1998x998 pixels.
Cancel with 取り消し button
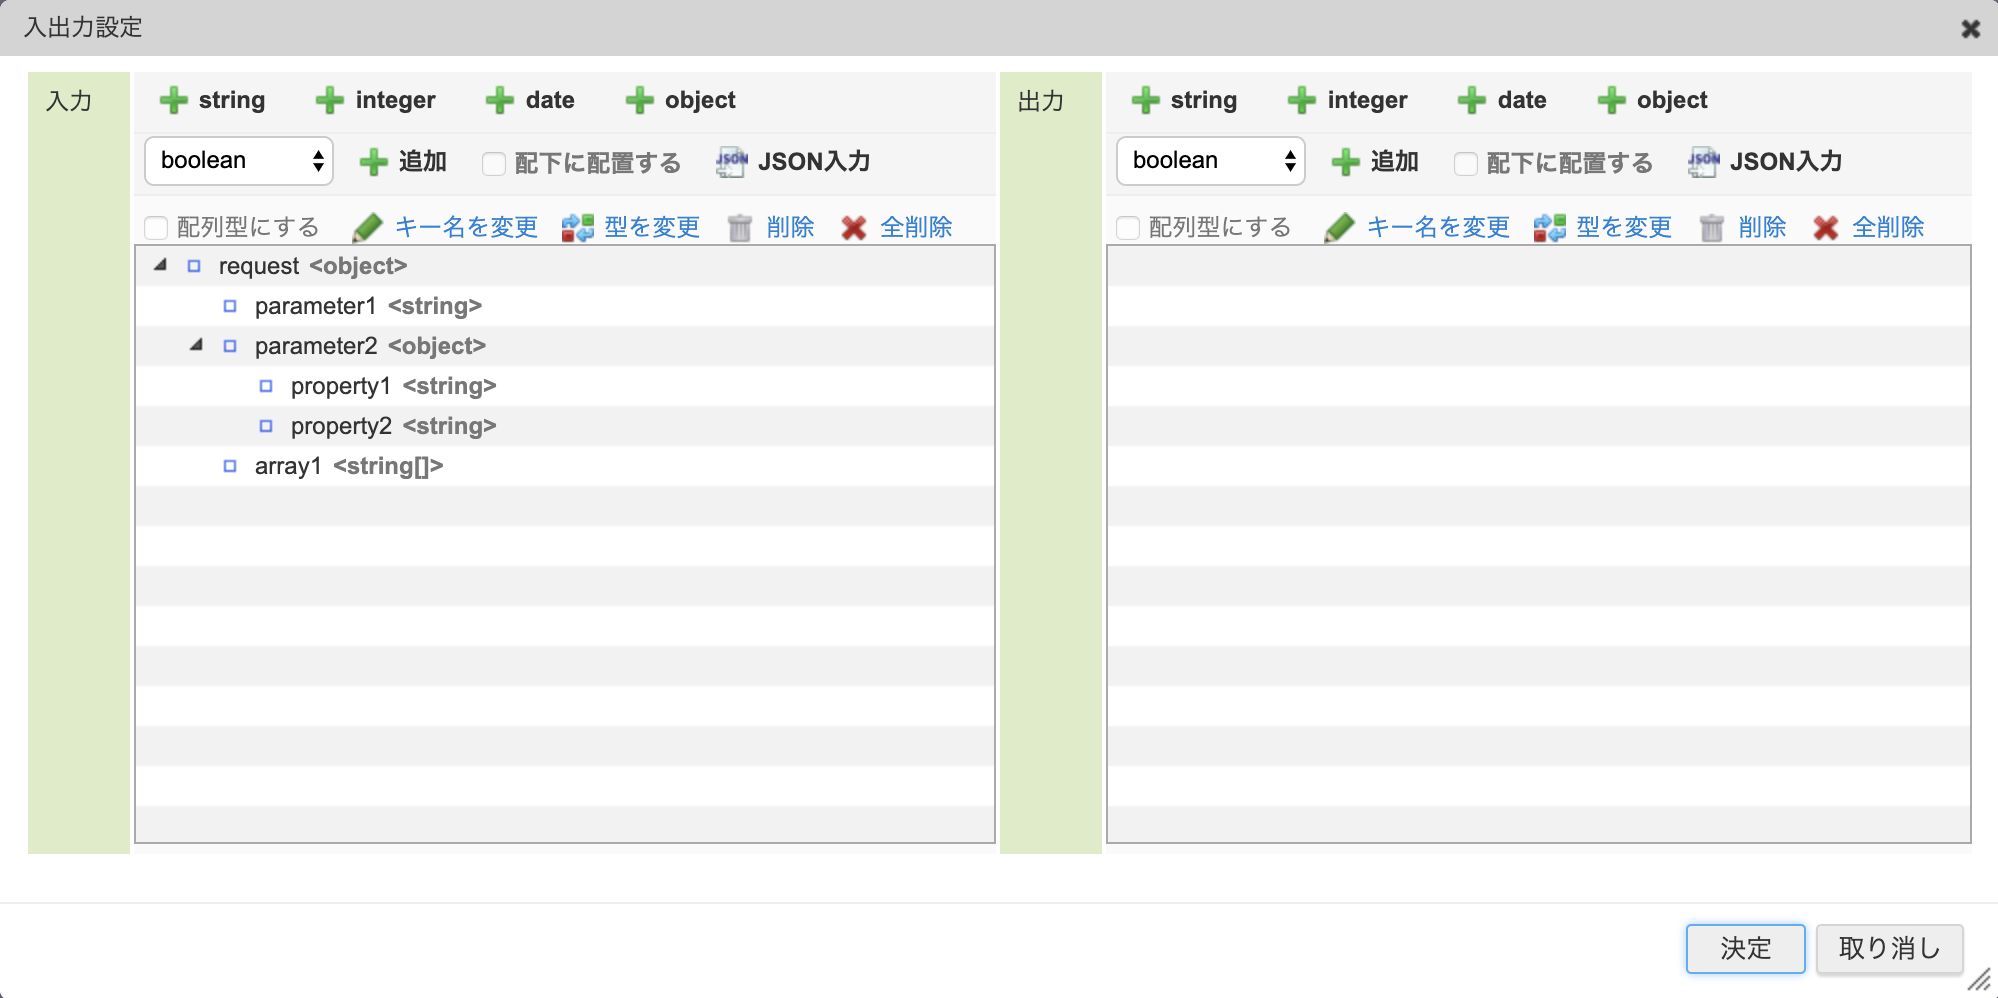[1890, 948]
